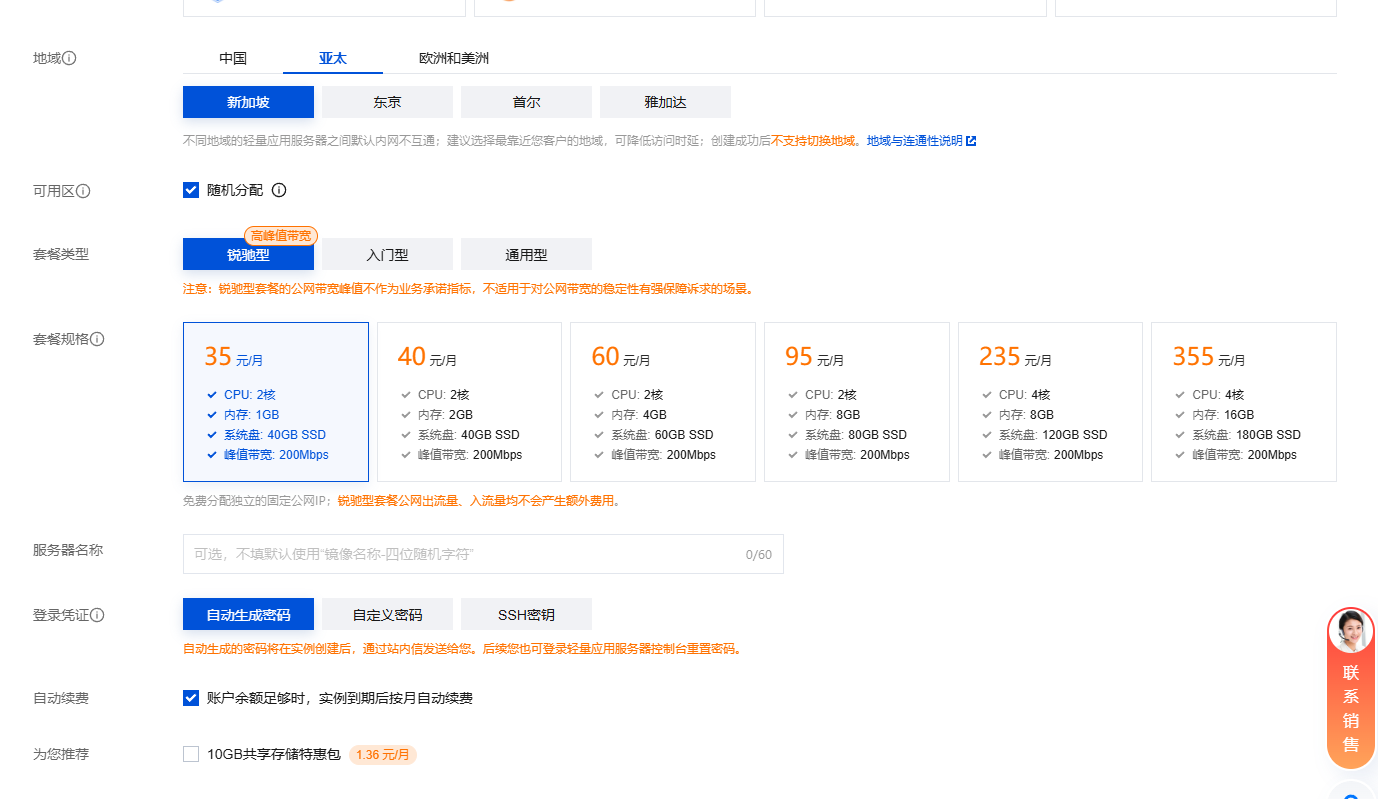Select the 95 元/月 plan card
1378x799 pixels.
[856, 401]
